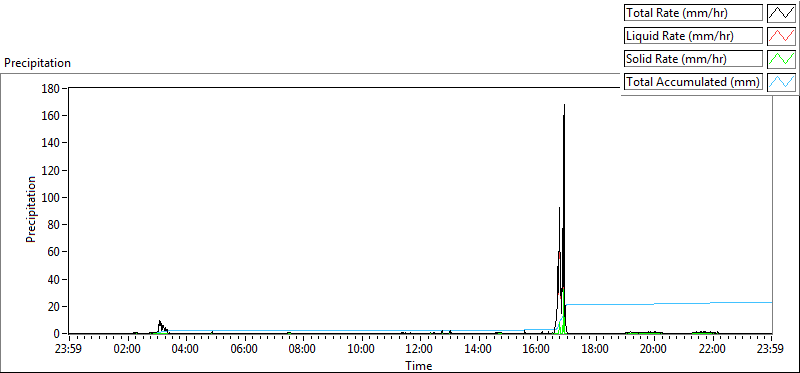Click the Total Rate black line swatch

pos(781,13)
